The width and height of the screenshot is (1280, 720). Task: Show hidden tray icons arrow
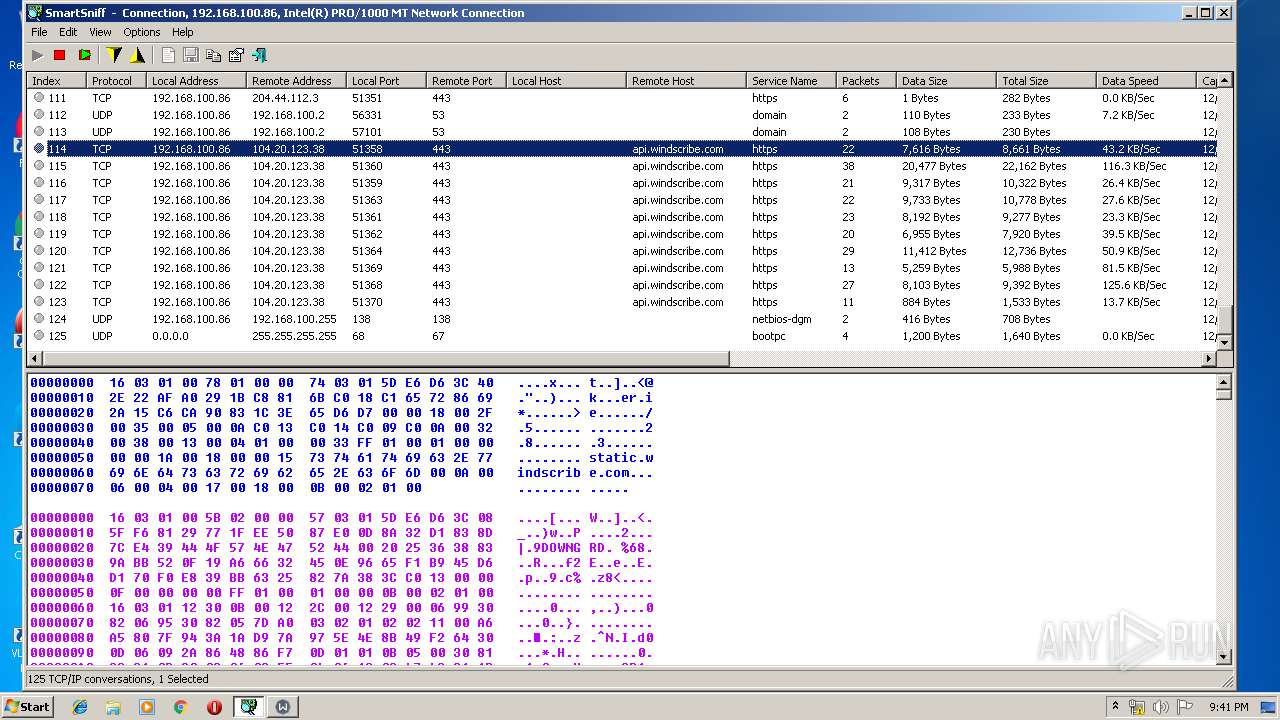1116,707
